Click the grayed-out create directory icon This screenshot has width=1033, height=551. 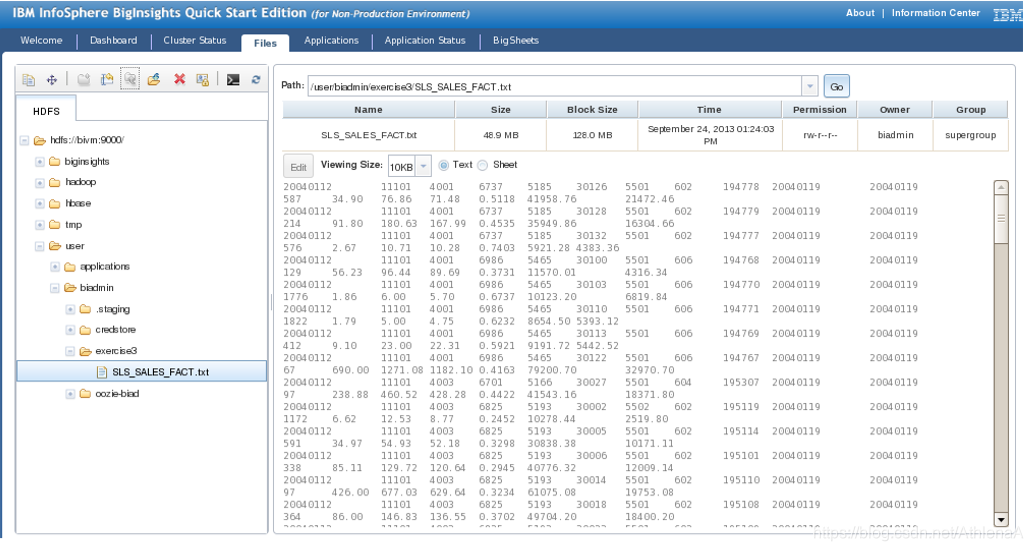[x=83, y=80]
